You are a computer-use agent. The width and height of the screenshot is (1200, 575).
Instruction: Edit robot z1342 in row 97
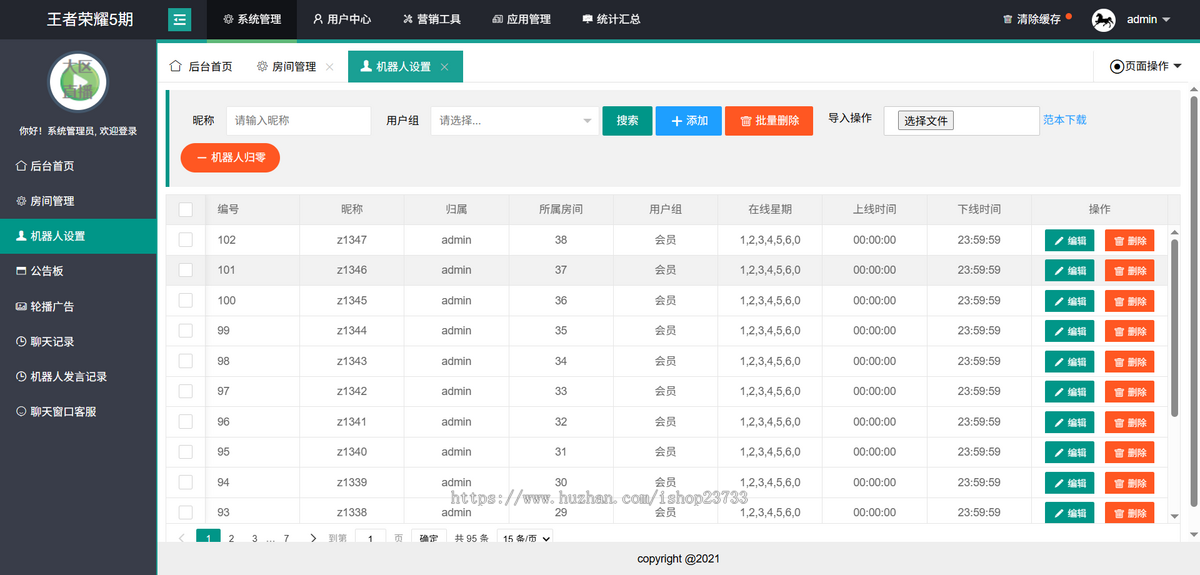[x=1069, y=392]
